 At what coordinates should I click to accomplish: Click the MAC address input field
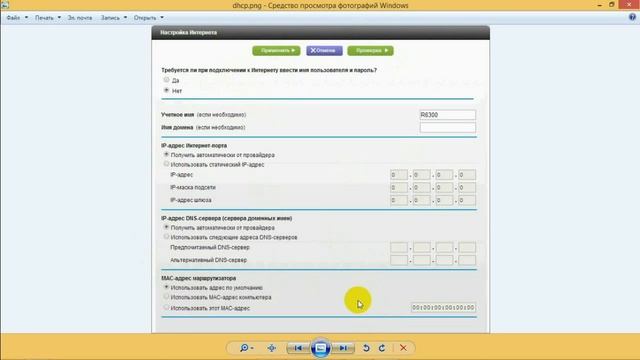click(x=443, y=307)
